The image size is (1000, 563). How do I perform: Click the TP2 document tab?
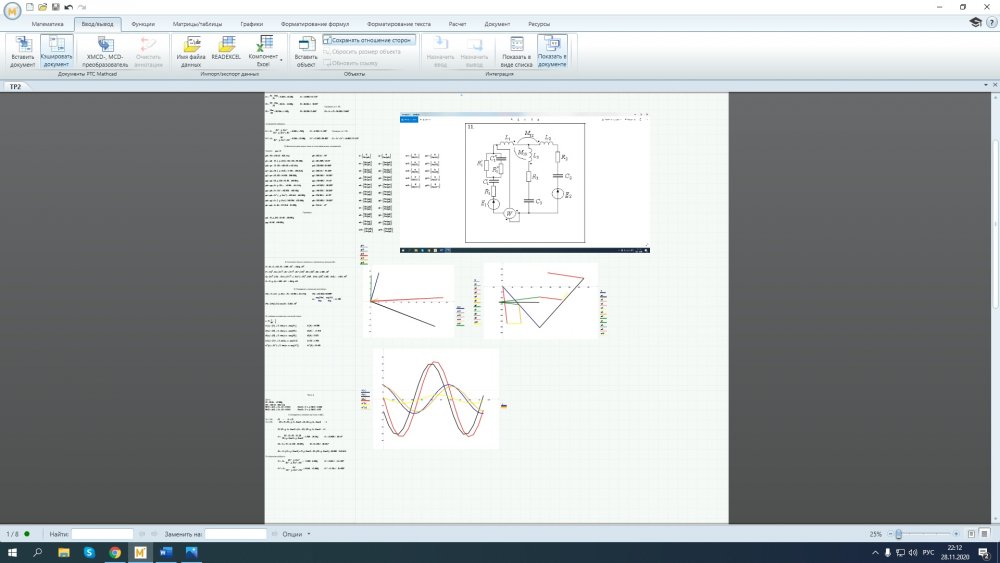click(15, 87)
